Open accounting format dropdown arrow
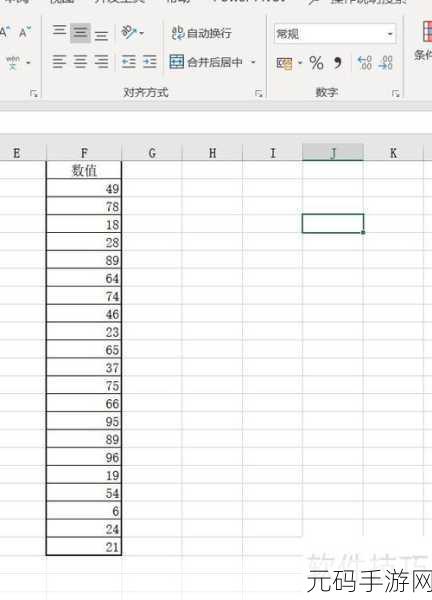The height and width of the screenshot is (600, 432). [x=300, y=63]
